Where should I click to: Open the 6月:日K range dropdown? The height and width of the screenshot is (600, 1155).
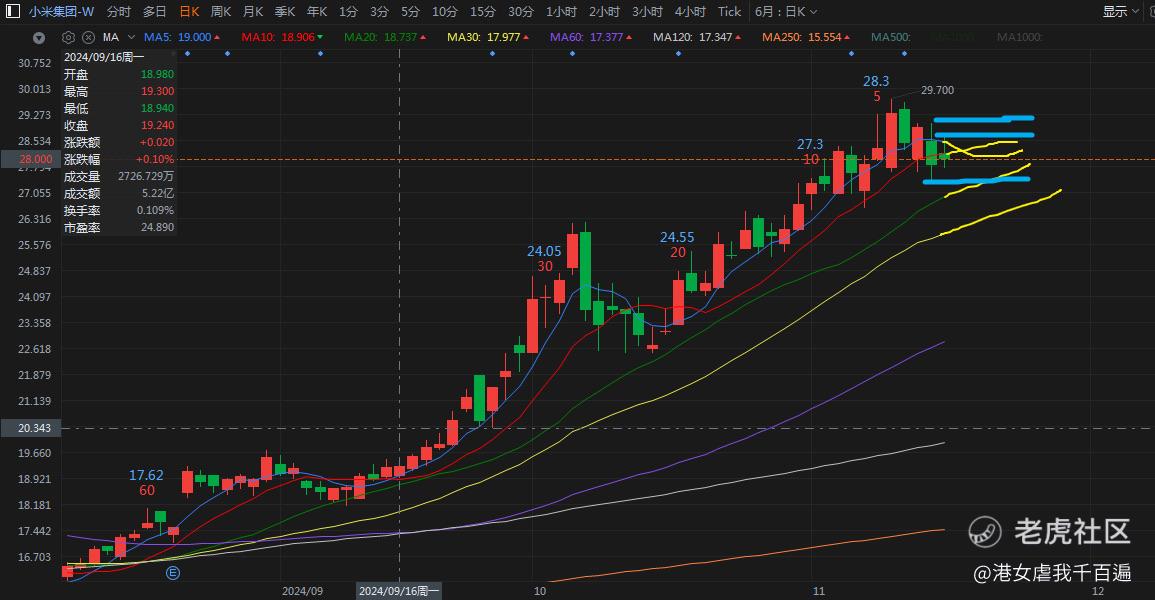click(786, 12)
